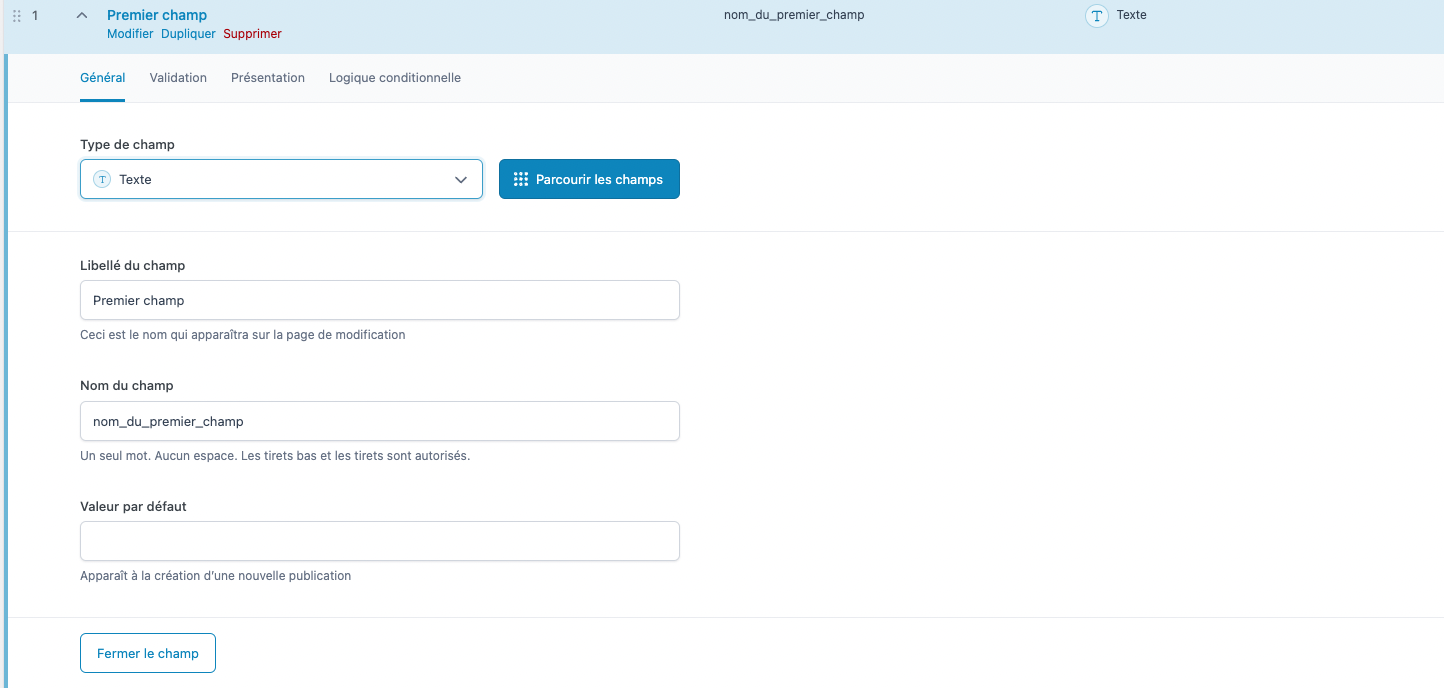Image resolution: width=1444 pixels, height=688 pixels.
Task: Click the Texte type icon in header row
Action: point(1097,16)
